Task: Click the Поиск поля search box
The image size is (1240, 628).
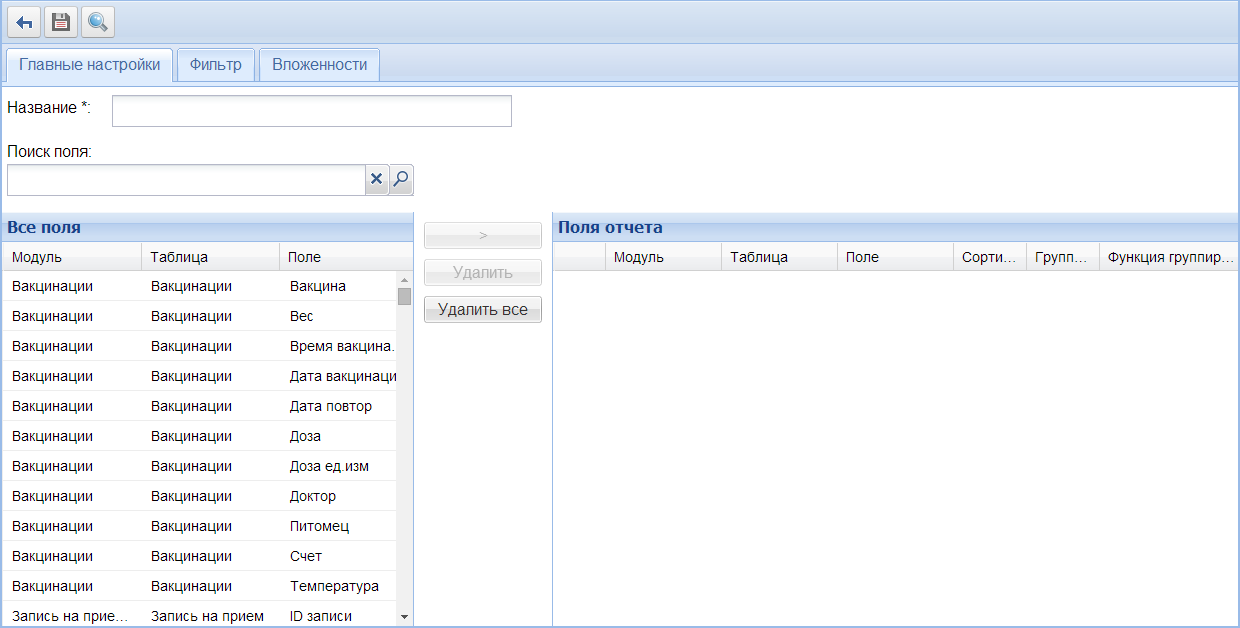Action: tap(186, 180)
